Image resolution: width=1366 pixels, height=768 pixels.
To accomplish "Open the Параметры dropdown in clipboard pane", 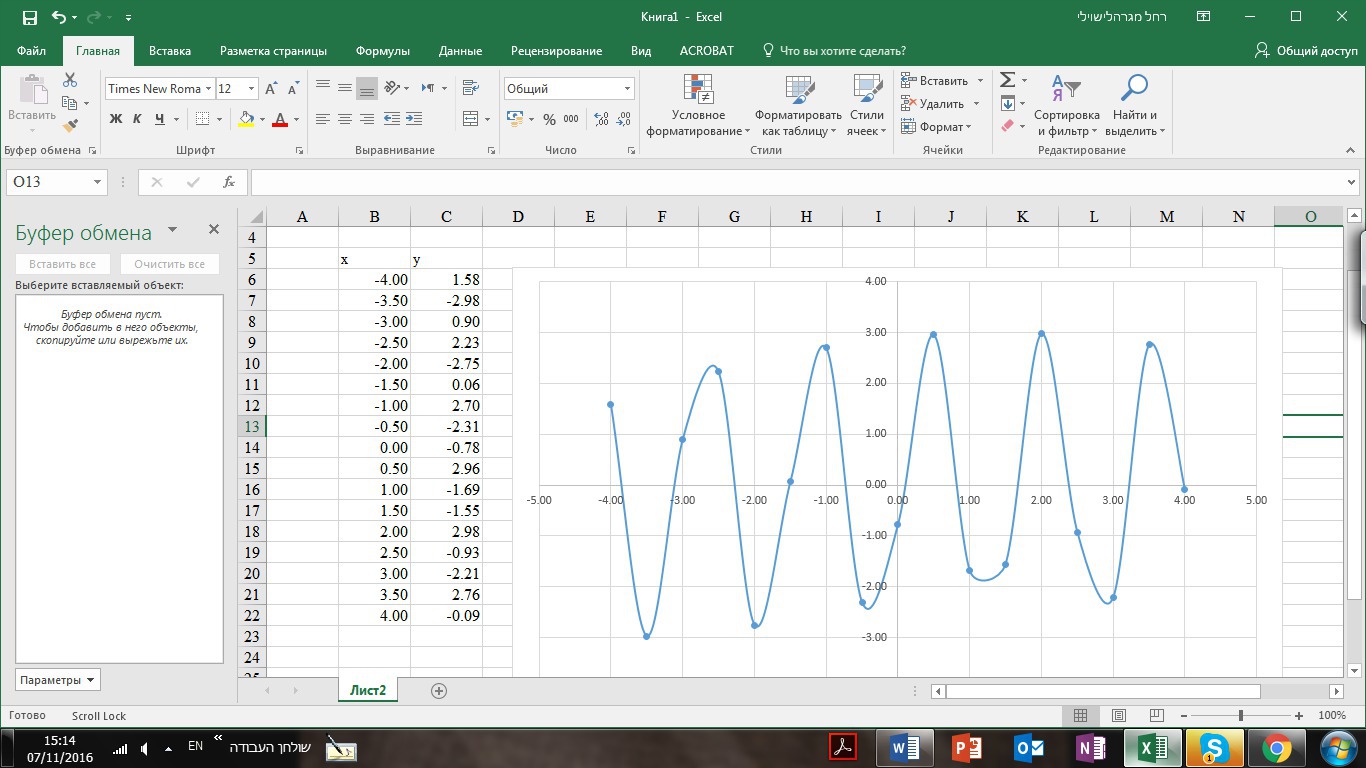I will (58, 680).
